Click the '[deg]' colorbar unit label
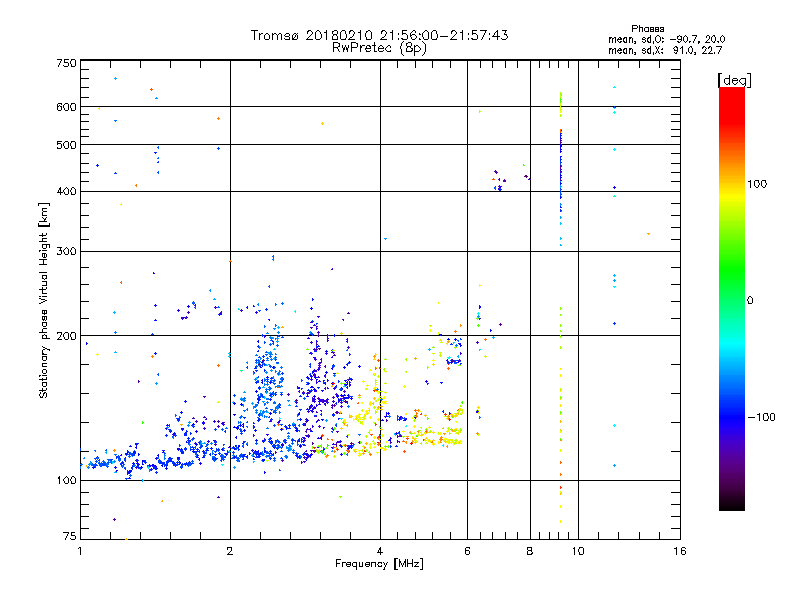The image size is (800, 600). (x=734, y=81)
